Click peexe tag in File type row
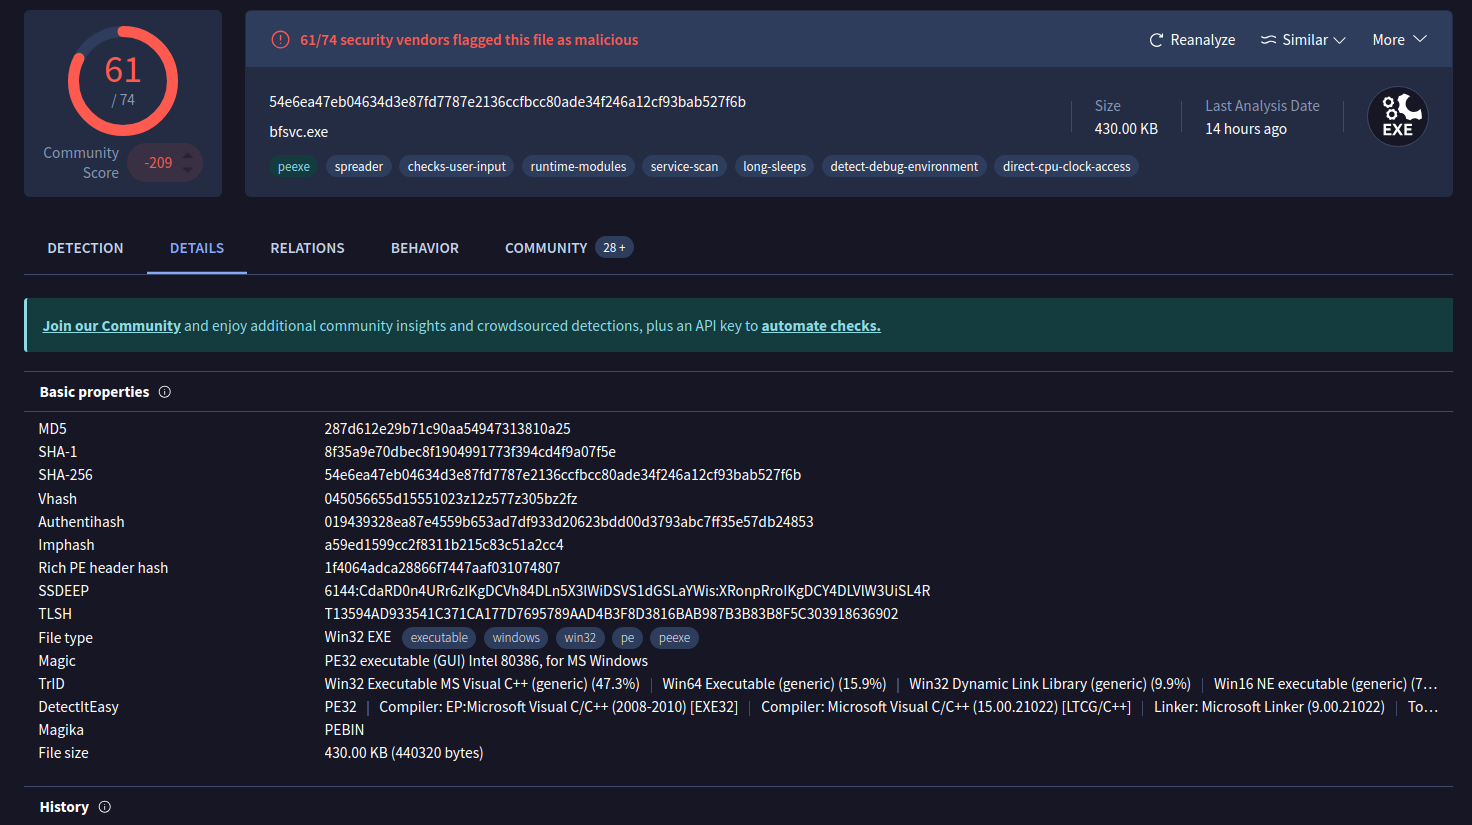 pyautogui.click(x=674, y=638)
